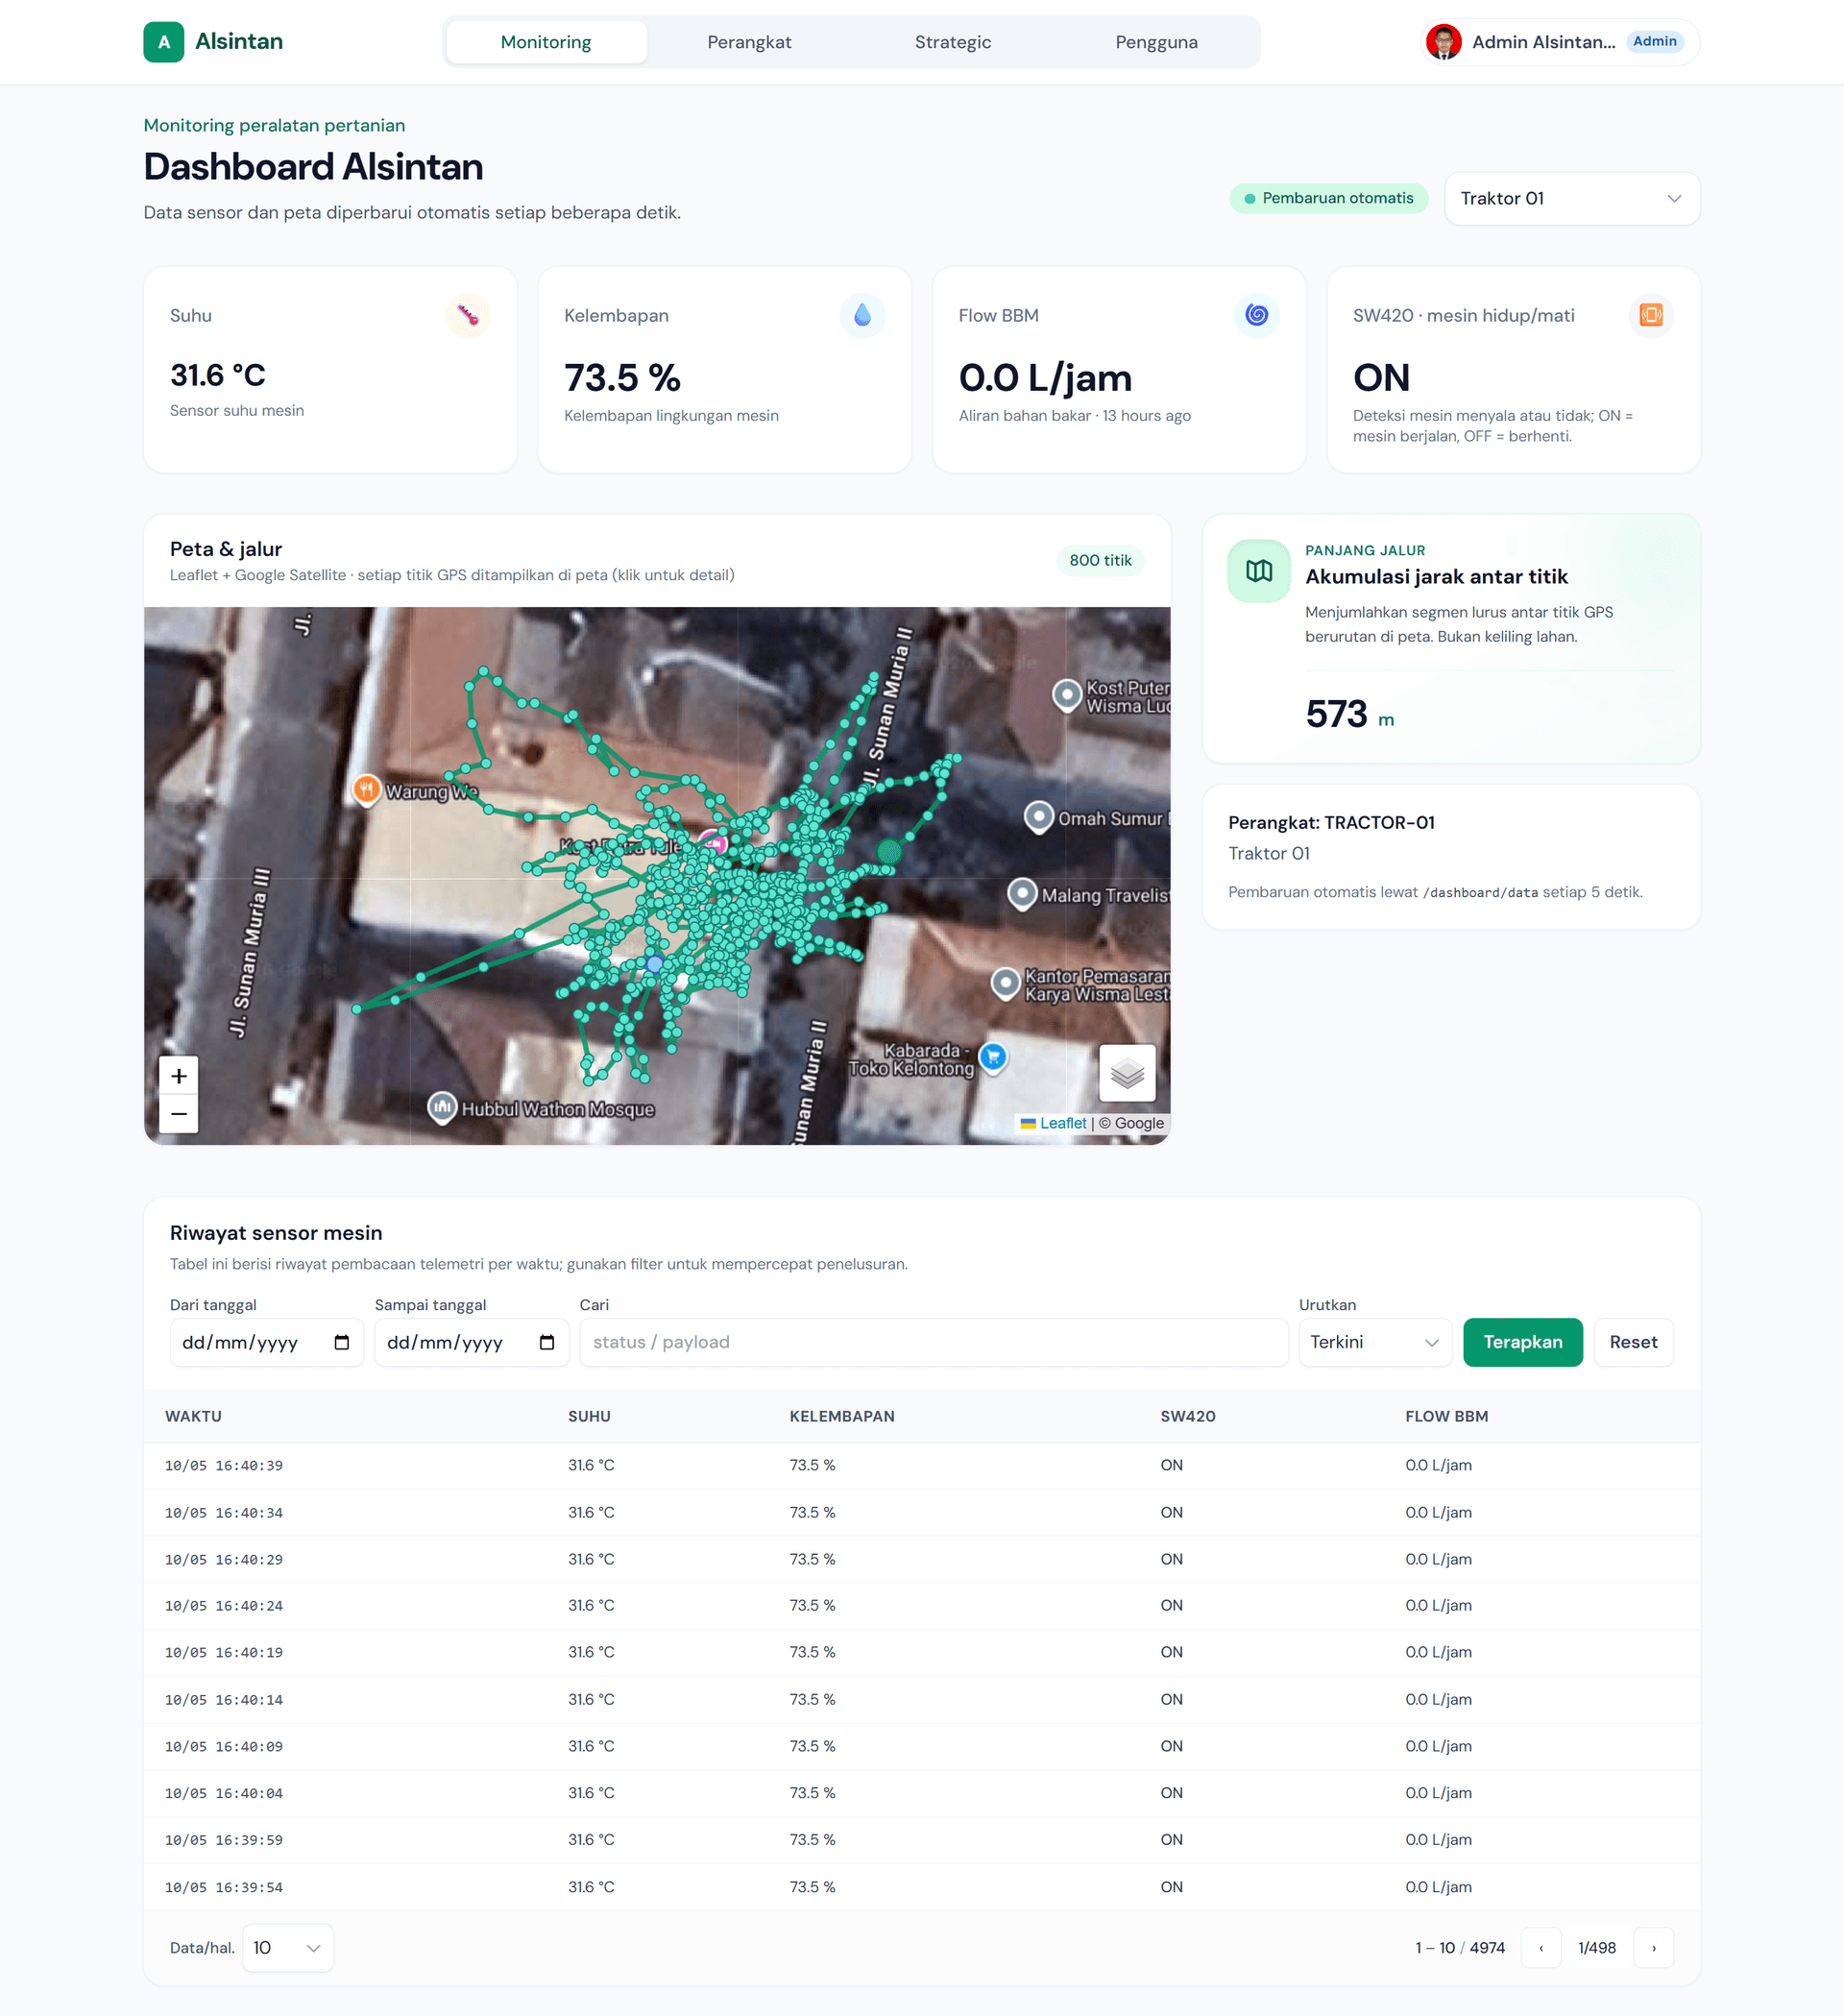This screenshot has width=1844, height=2016.
Task: Click the SW420 column header
Action: 1188,1417
